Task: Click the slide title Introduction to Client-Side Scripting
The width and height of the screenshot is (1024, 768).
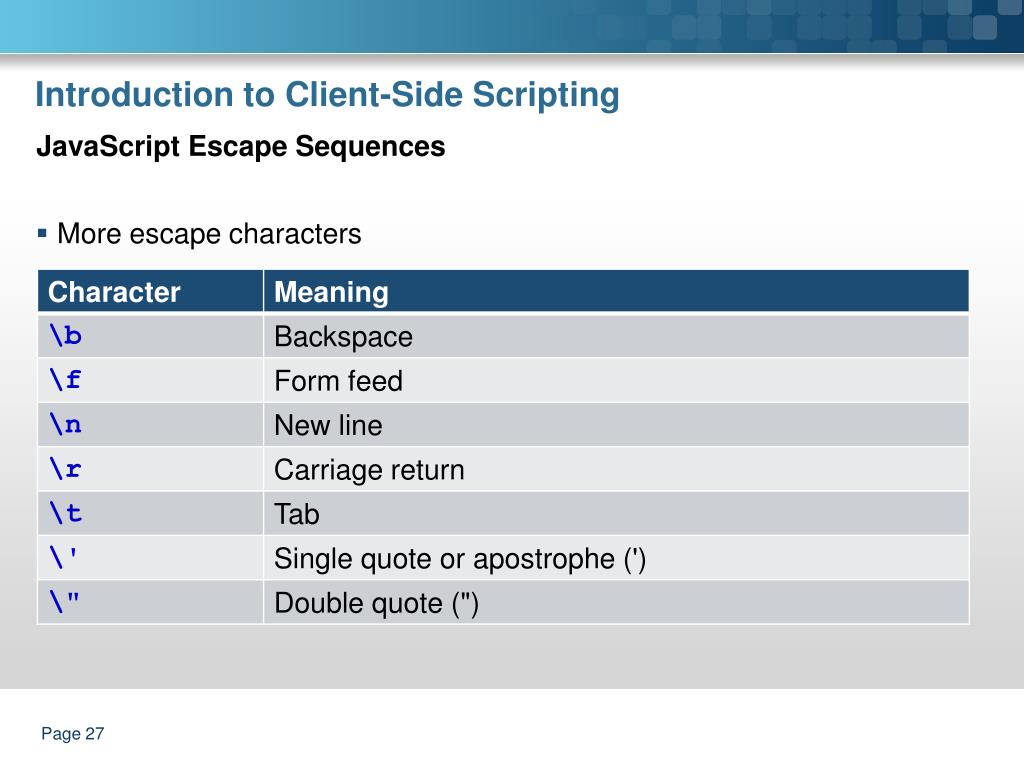Action: coord(327,95)
